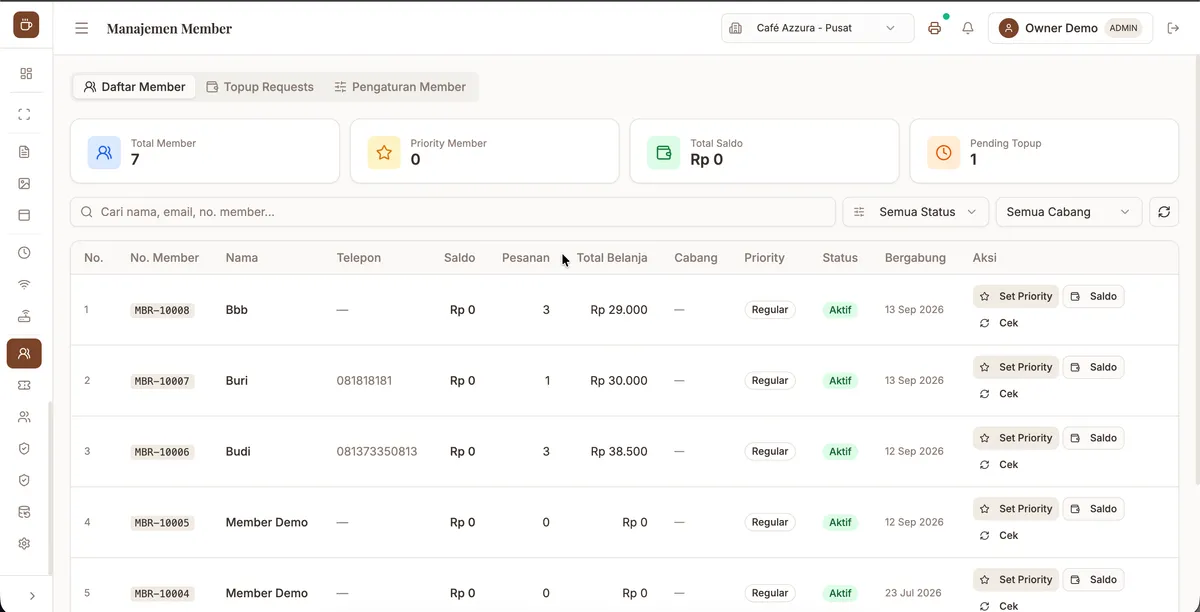
Task: Open the printer icon in header
Action: pos(934,28)
